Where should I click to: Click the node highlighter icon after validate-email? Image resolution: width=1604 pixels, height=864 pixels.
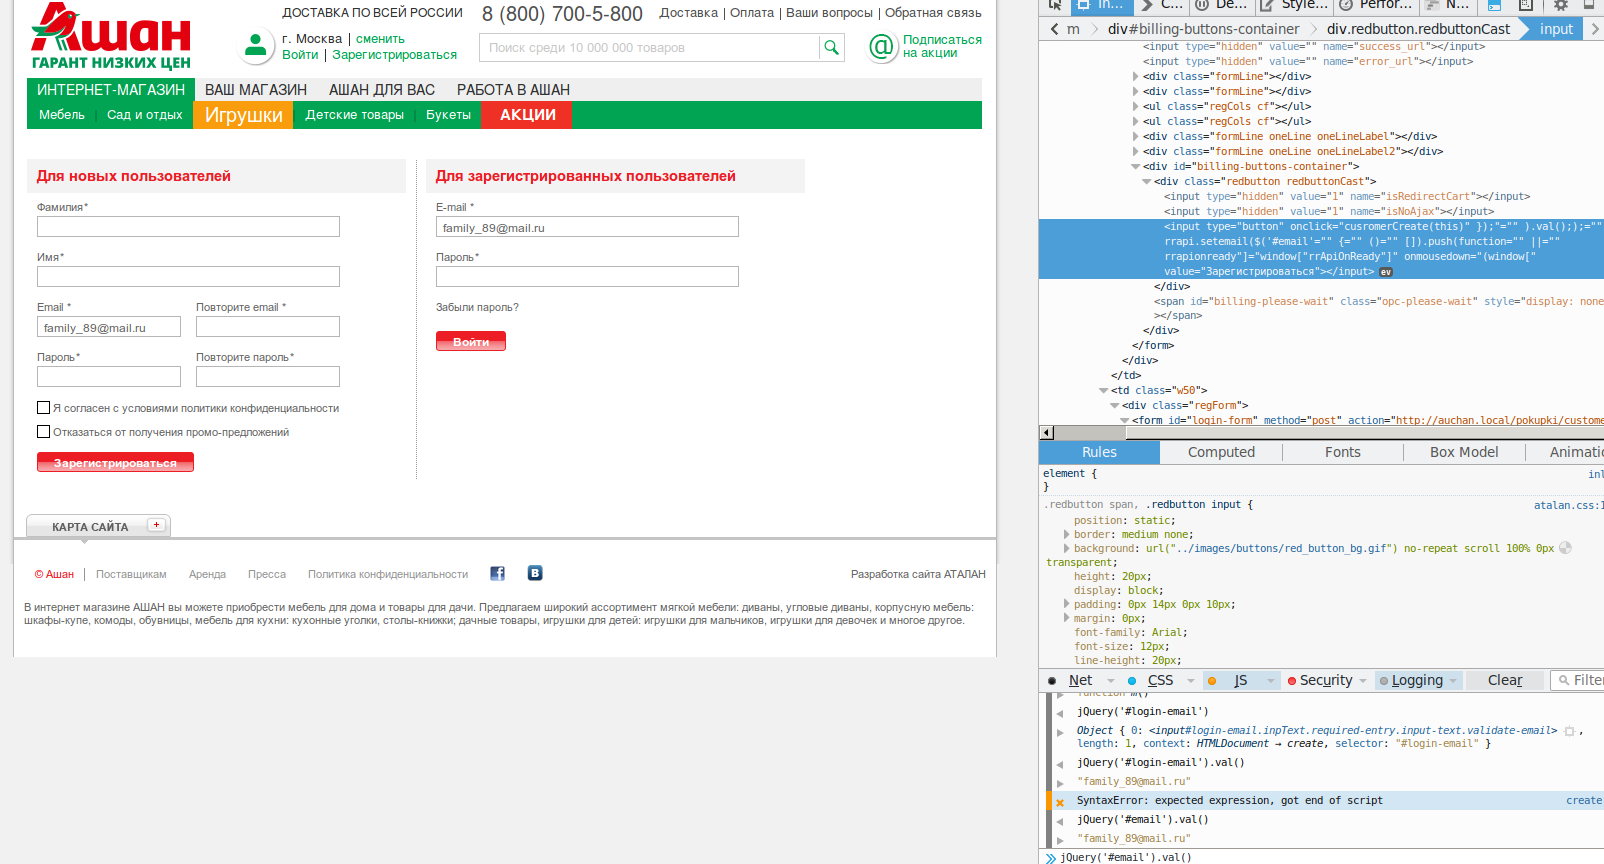(x=1569, y=731)
